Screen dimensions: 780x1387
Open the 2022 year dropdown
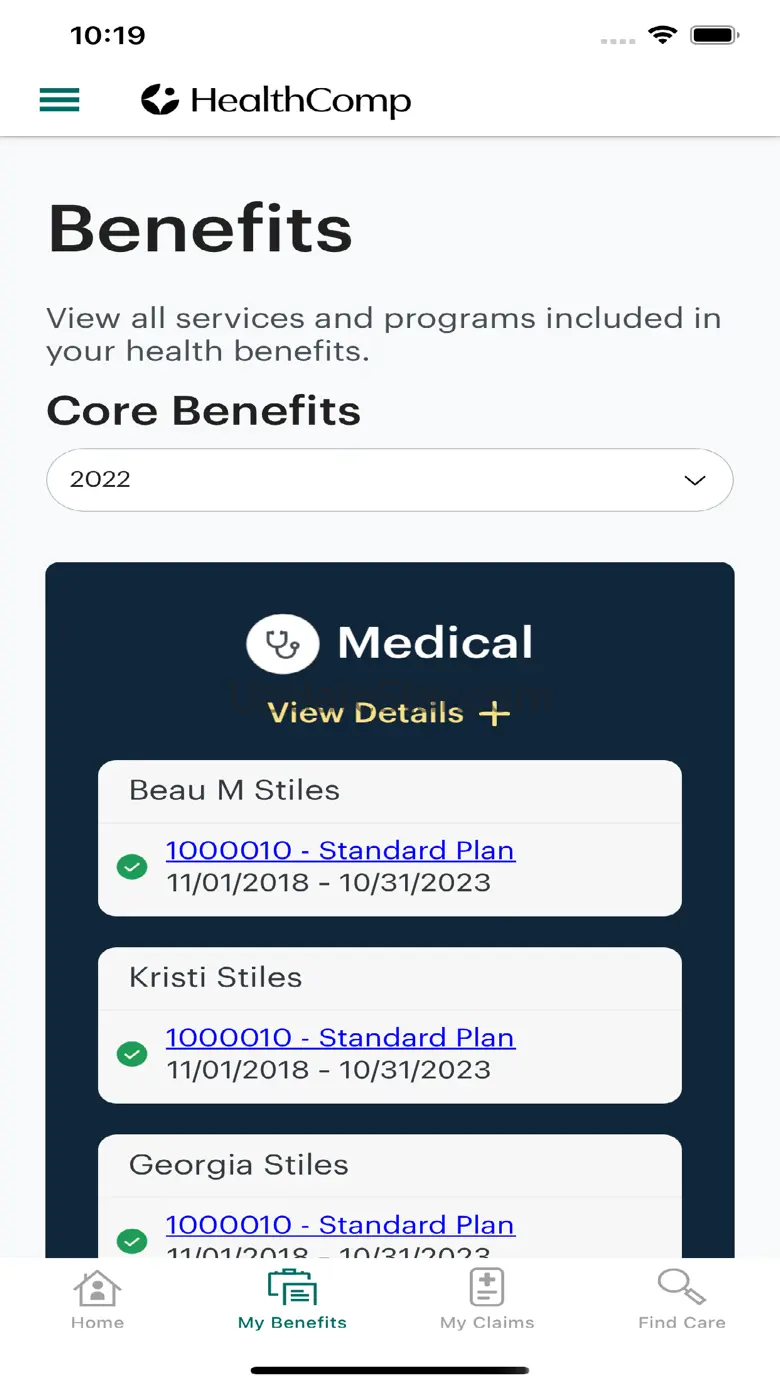[390, 480]
